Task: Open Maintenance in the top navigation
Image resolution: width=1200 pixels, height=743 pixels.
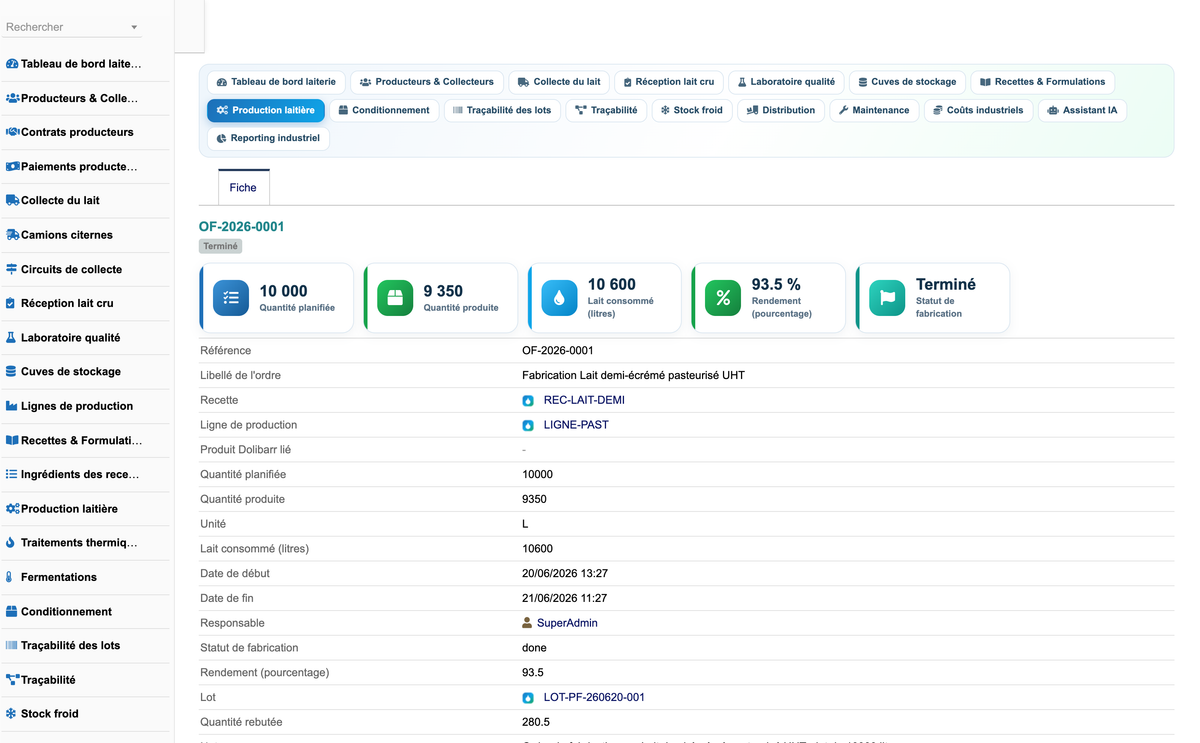Action: click(x=874, y=110)
